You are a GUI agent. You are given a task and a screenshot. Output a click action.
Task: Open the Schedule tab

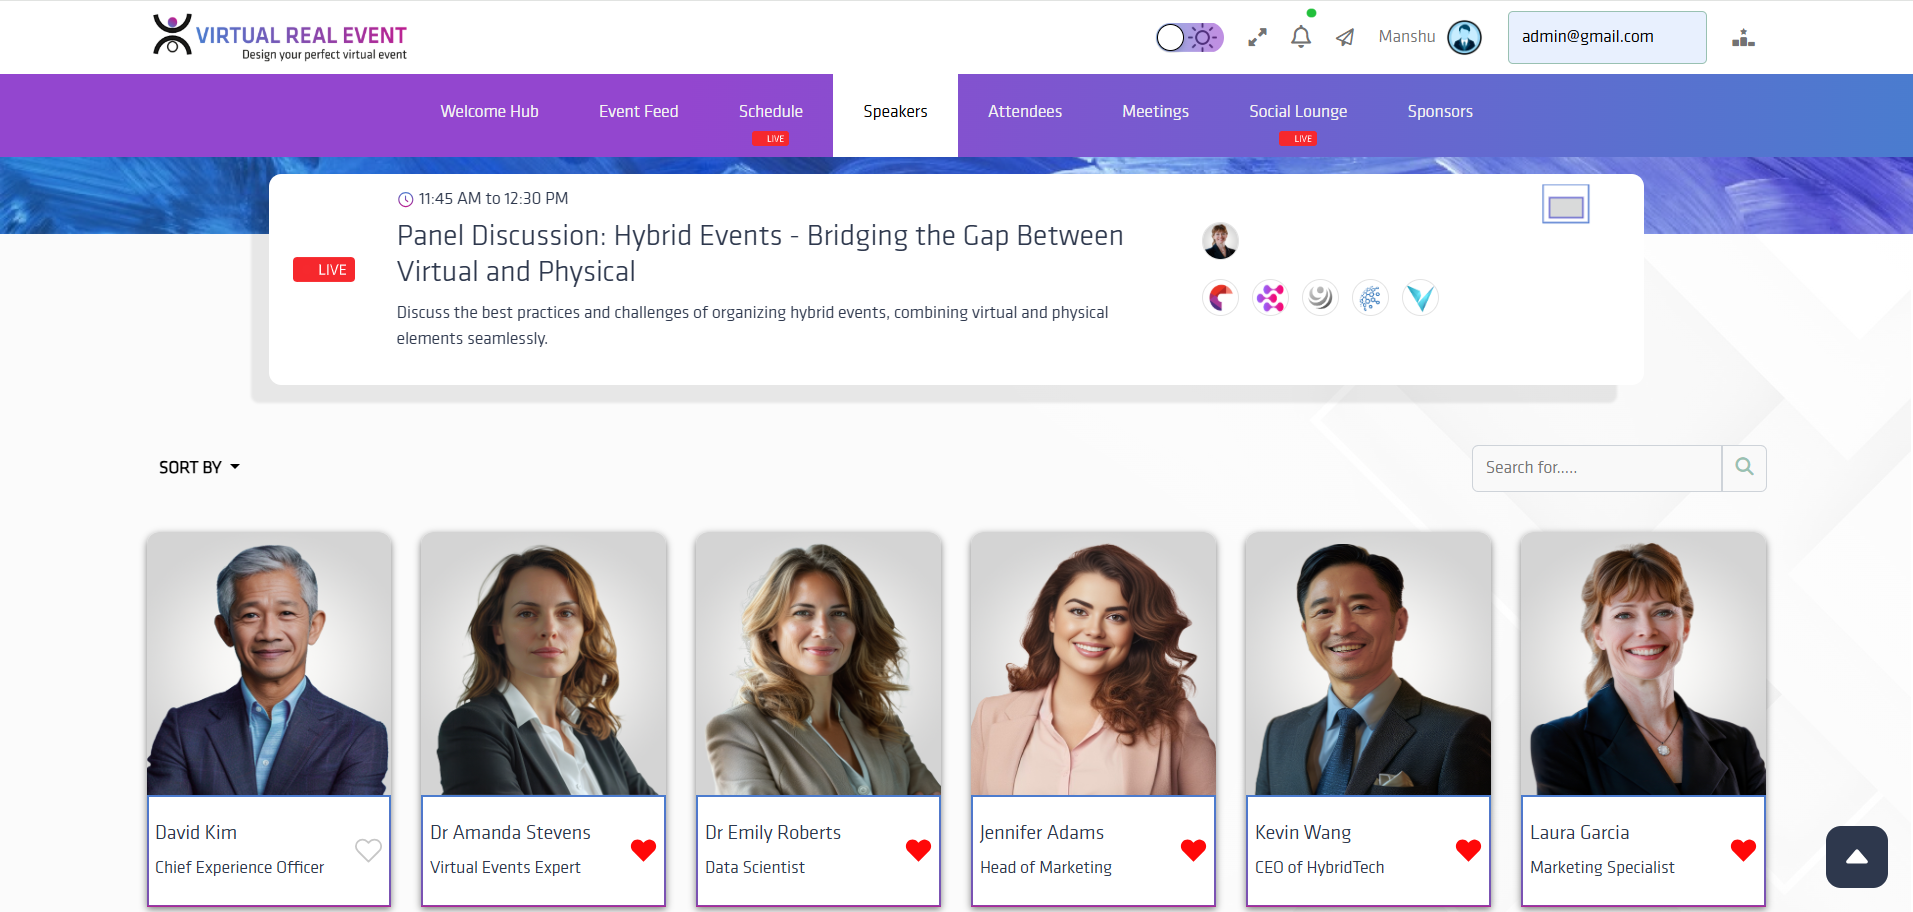[771, 111]
